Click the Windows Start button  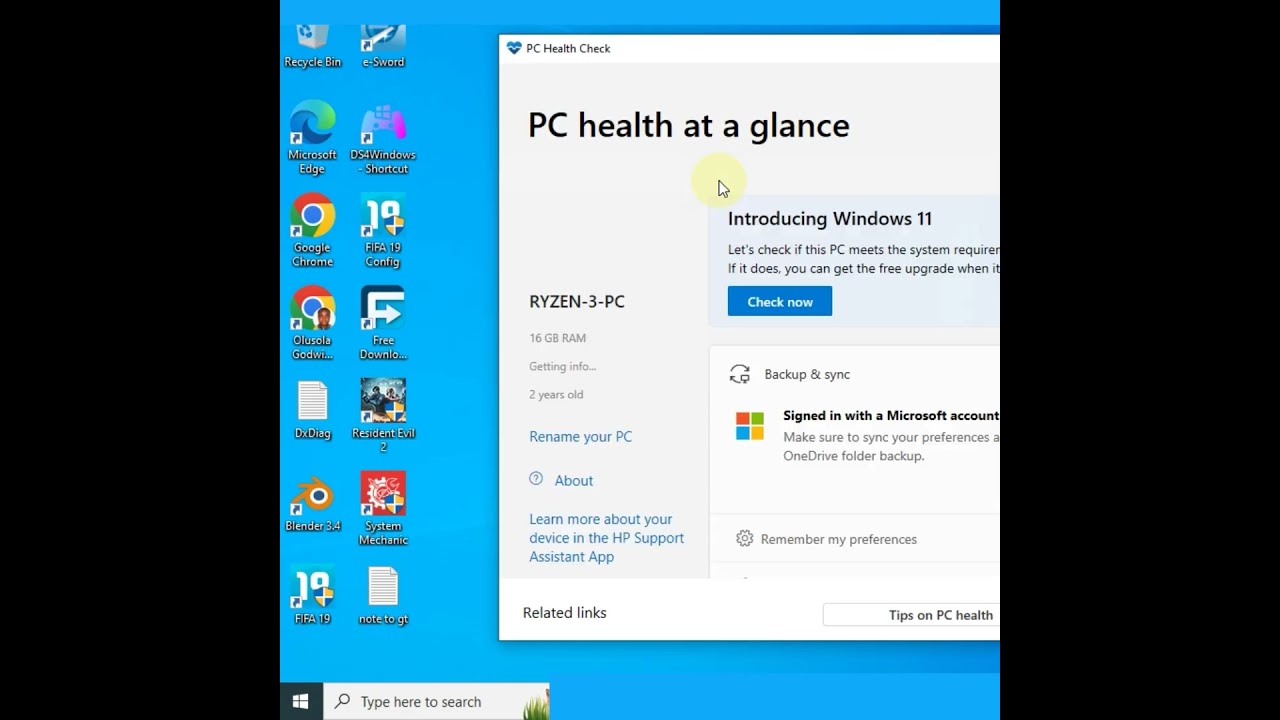click(x=301, y=702)
